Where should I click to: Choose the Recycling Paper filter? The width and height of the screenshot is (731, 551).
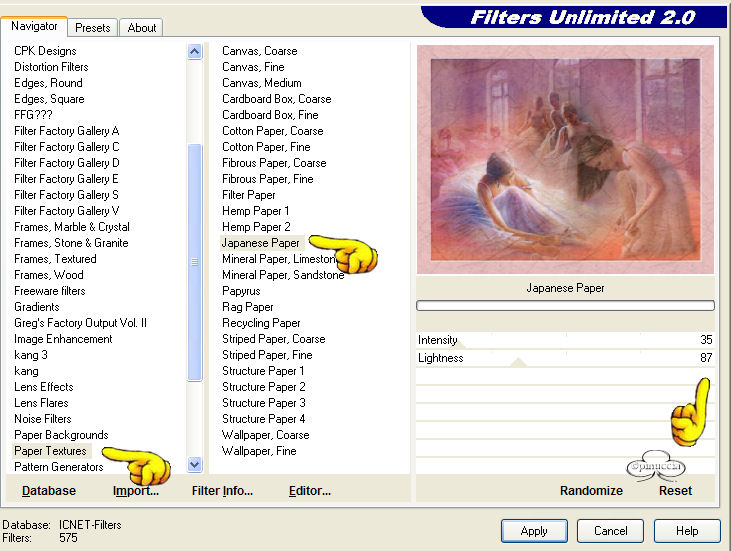(x=261, y=323)
